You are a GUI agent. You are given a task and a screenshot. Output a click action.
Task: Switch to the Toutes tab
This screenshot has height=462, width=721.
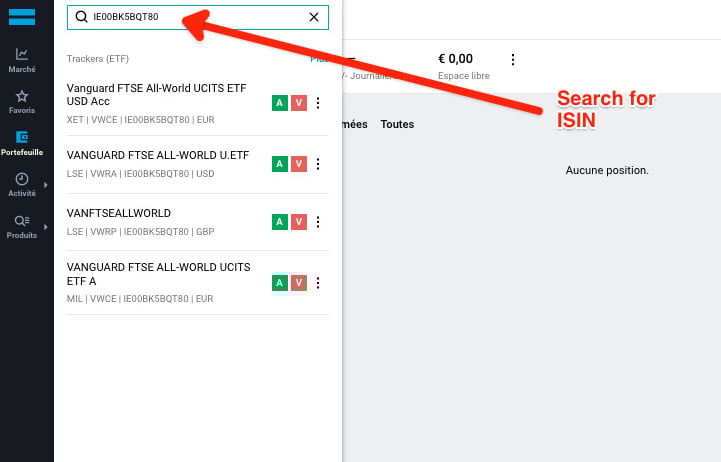pos(397,125)
